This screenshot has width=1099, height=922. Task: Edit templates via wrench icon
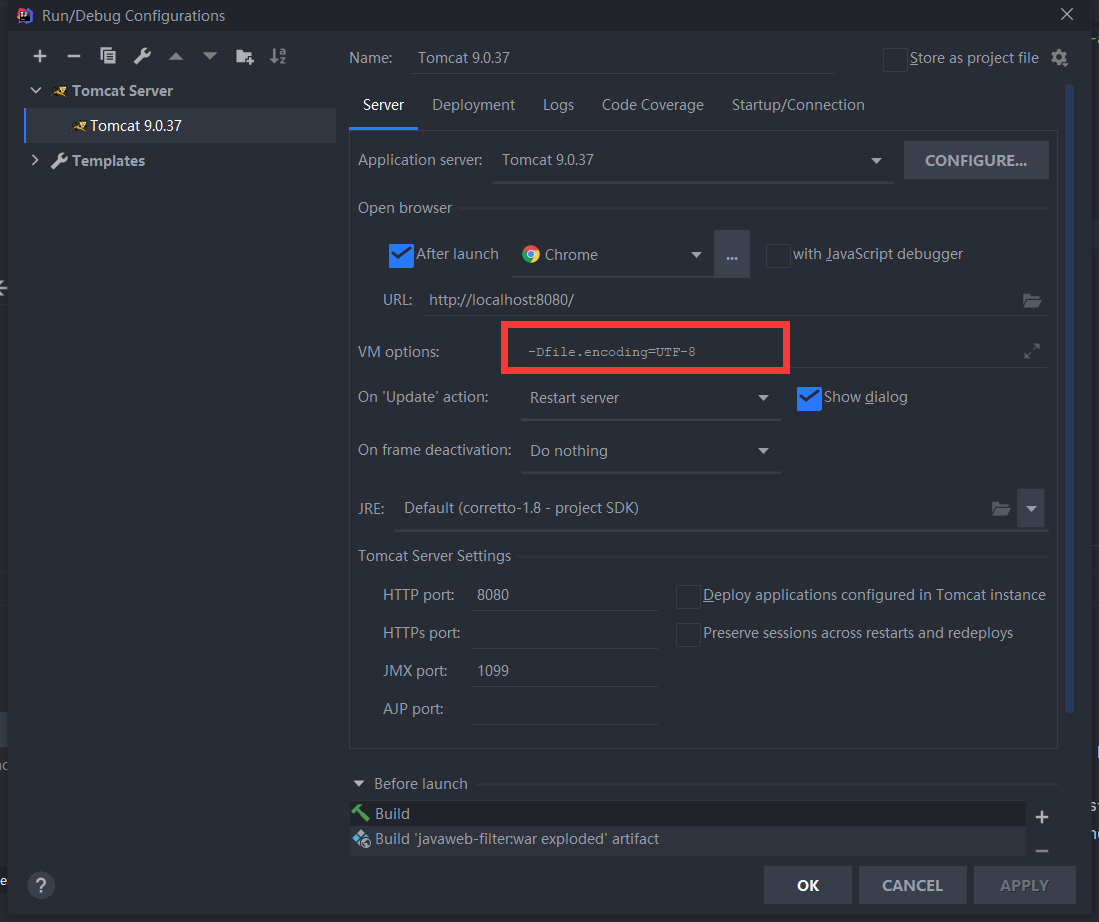(x=142, y=56)
